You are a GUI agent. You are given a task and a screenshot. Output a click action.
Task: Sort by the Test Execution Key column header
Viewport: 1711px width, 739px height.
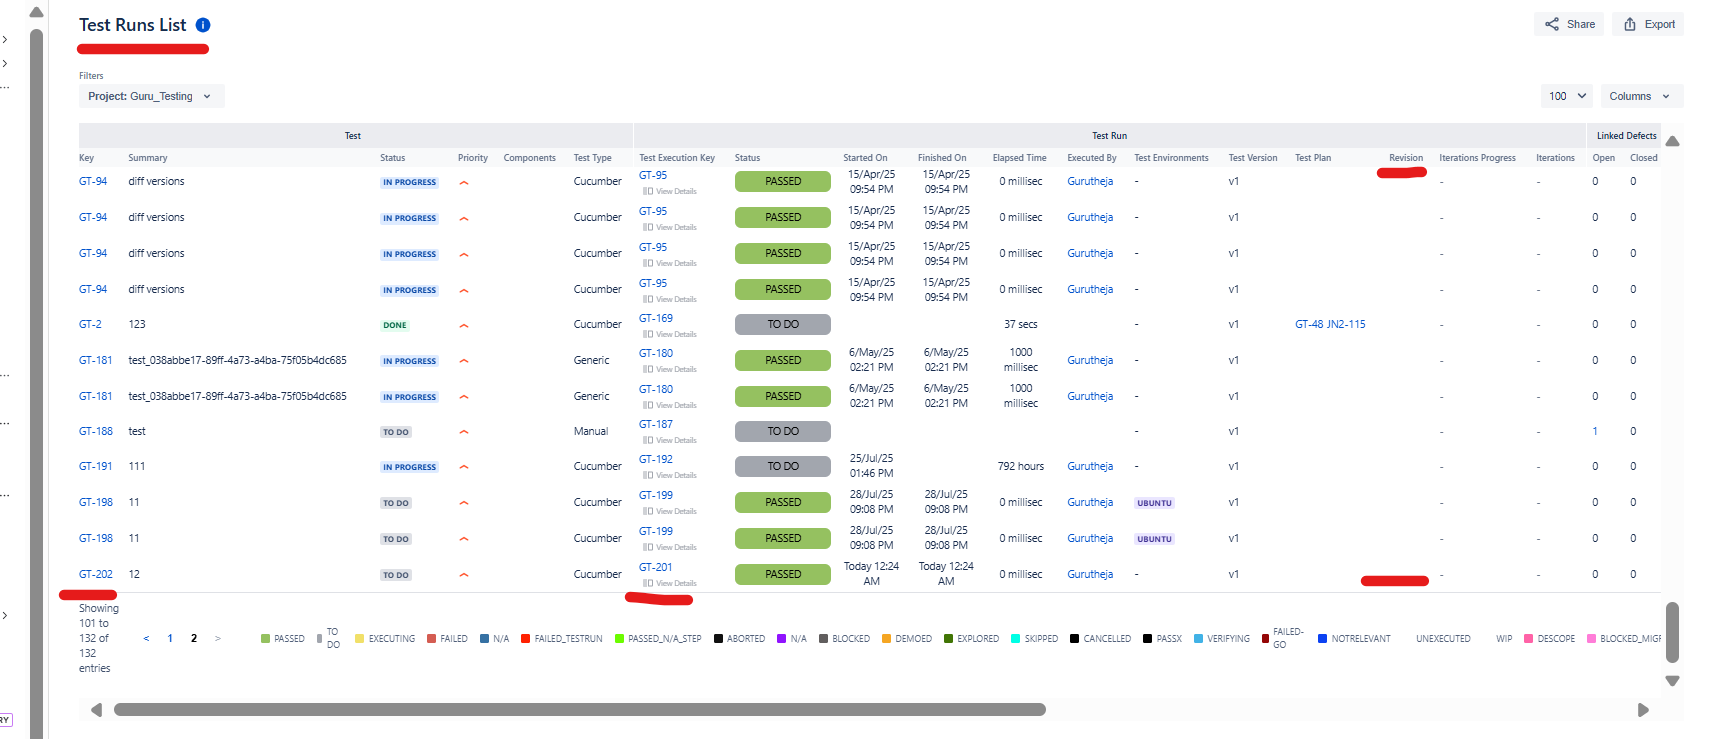pos(677,158)
